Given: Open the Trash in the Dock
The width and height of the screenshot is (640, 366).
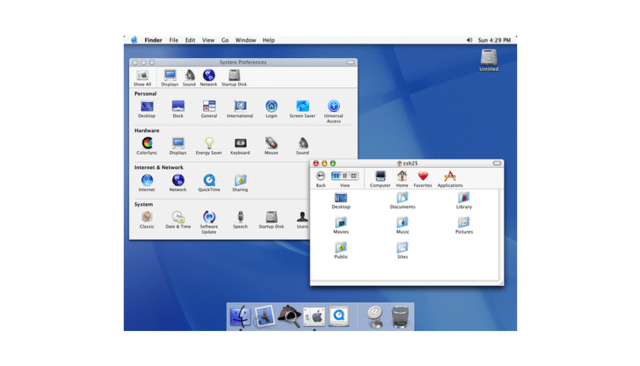Looking at the screenshot, I should [x=400, y=317].
